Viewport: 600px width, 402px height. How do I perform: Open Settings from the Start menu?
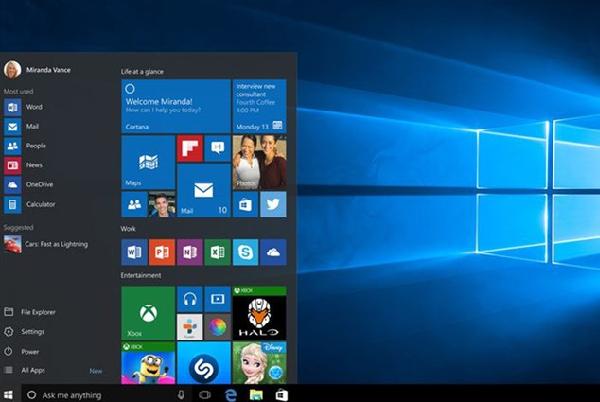click(24, 332)
